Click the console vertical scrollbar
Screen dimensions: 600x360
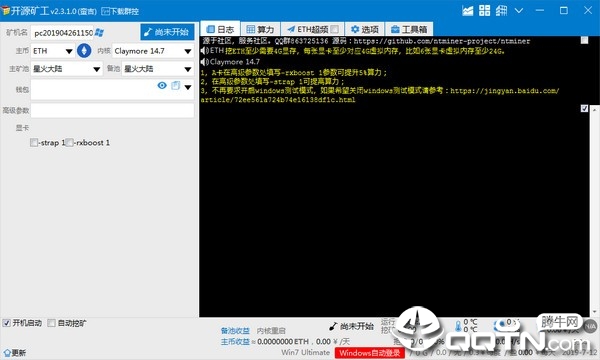(595, 210)
